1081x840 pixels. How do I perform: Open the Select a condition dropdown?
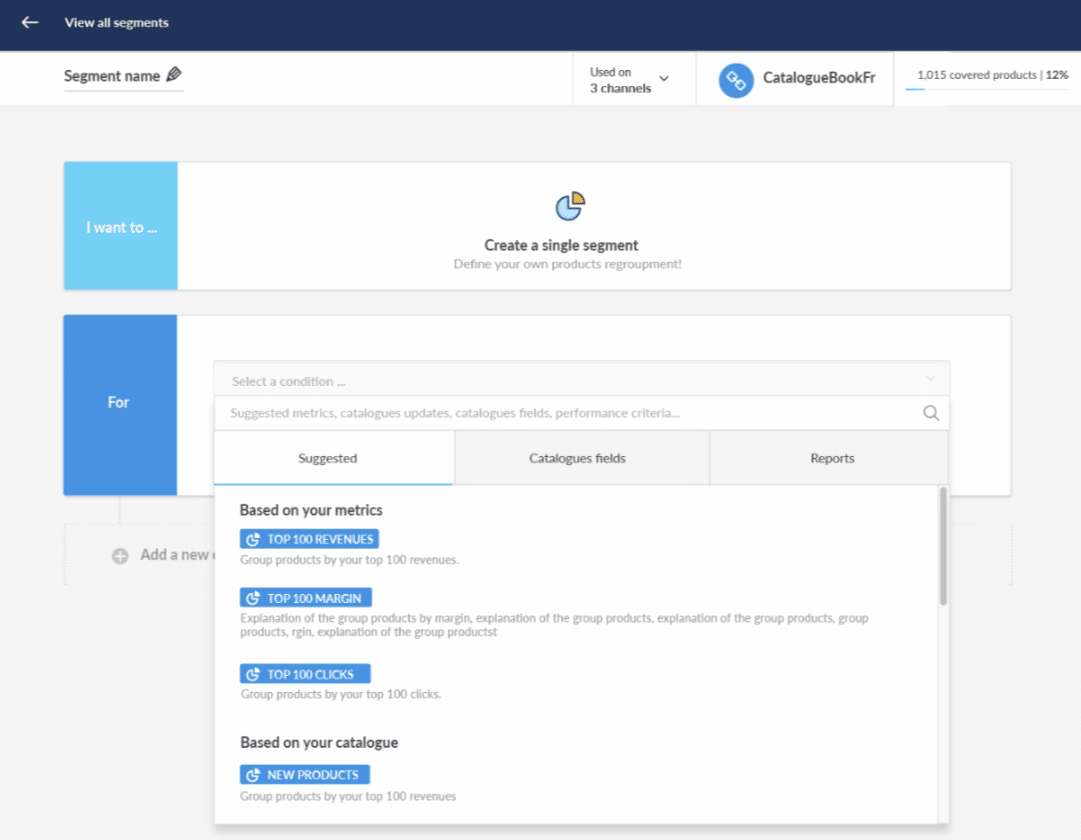pyautogui.click(x=581, y=381)
